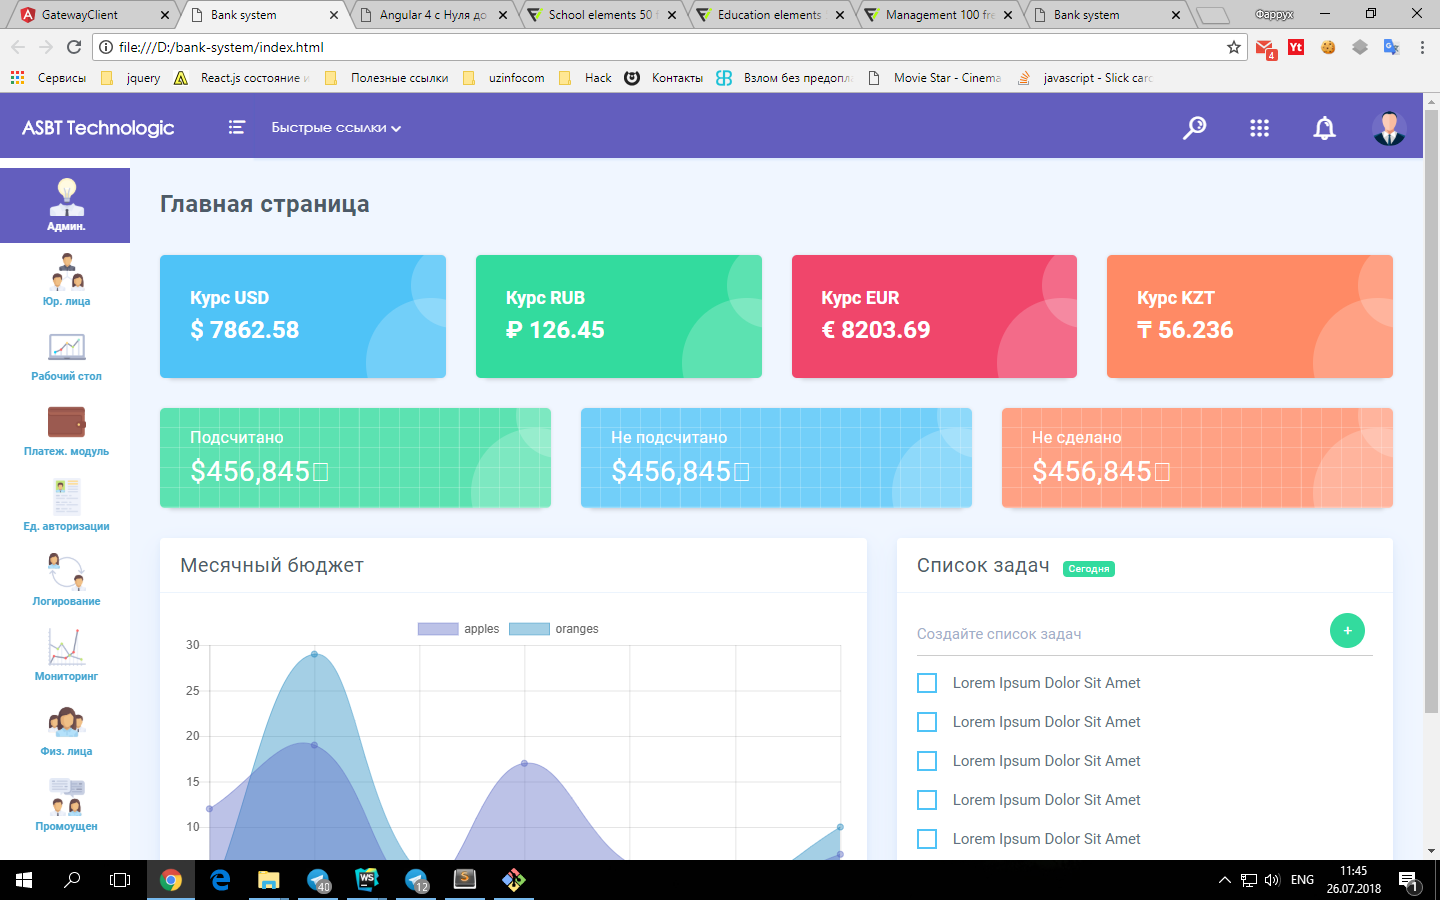
Task: Click the page vertical scrollbar
Action: (1431, 410)
